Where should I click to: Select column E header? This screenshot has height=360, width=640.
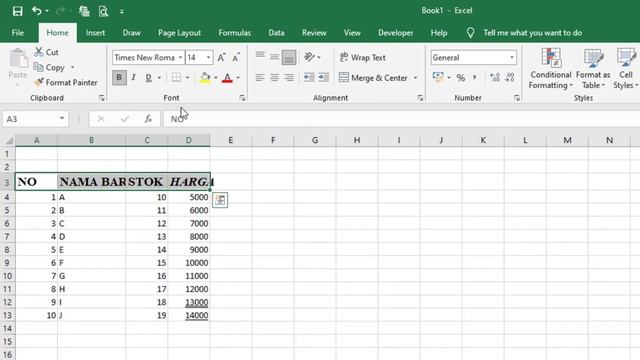[231, 140]
